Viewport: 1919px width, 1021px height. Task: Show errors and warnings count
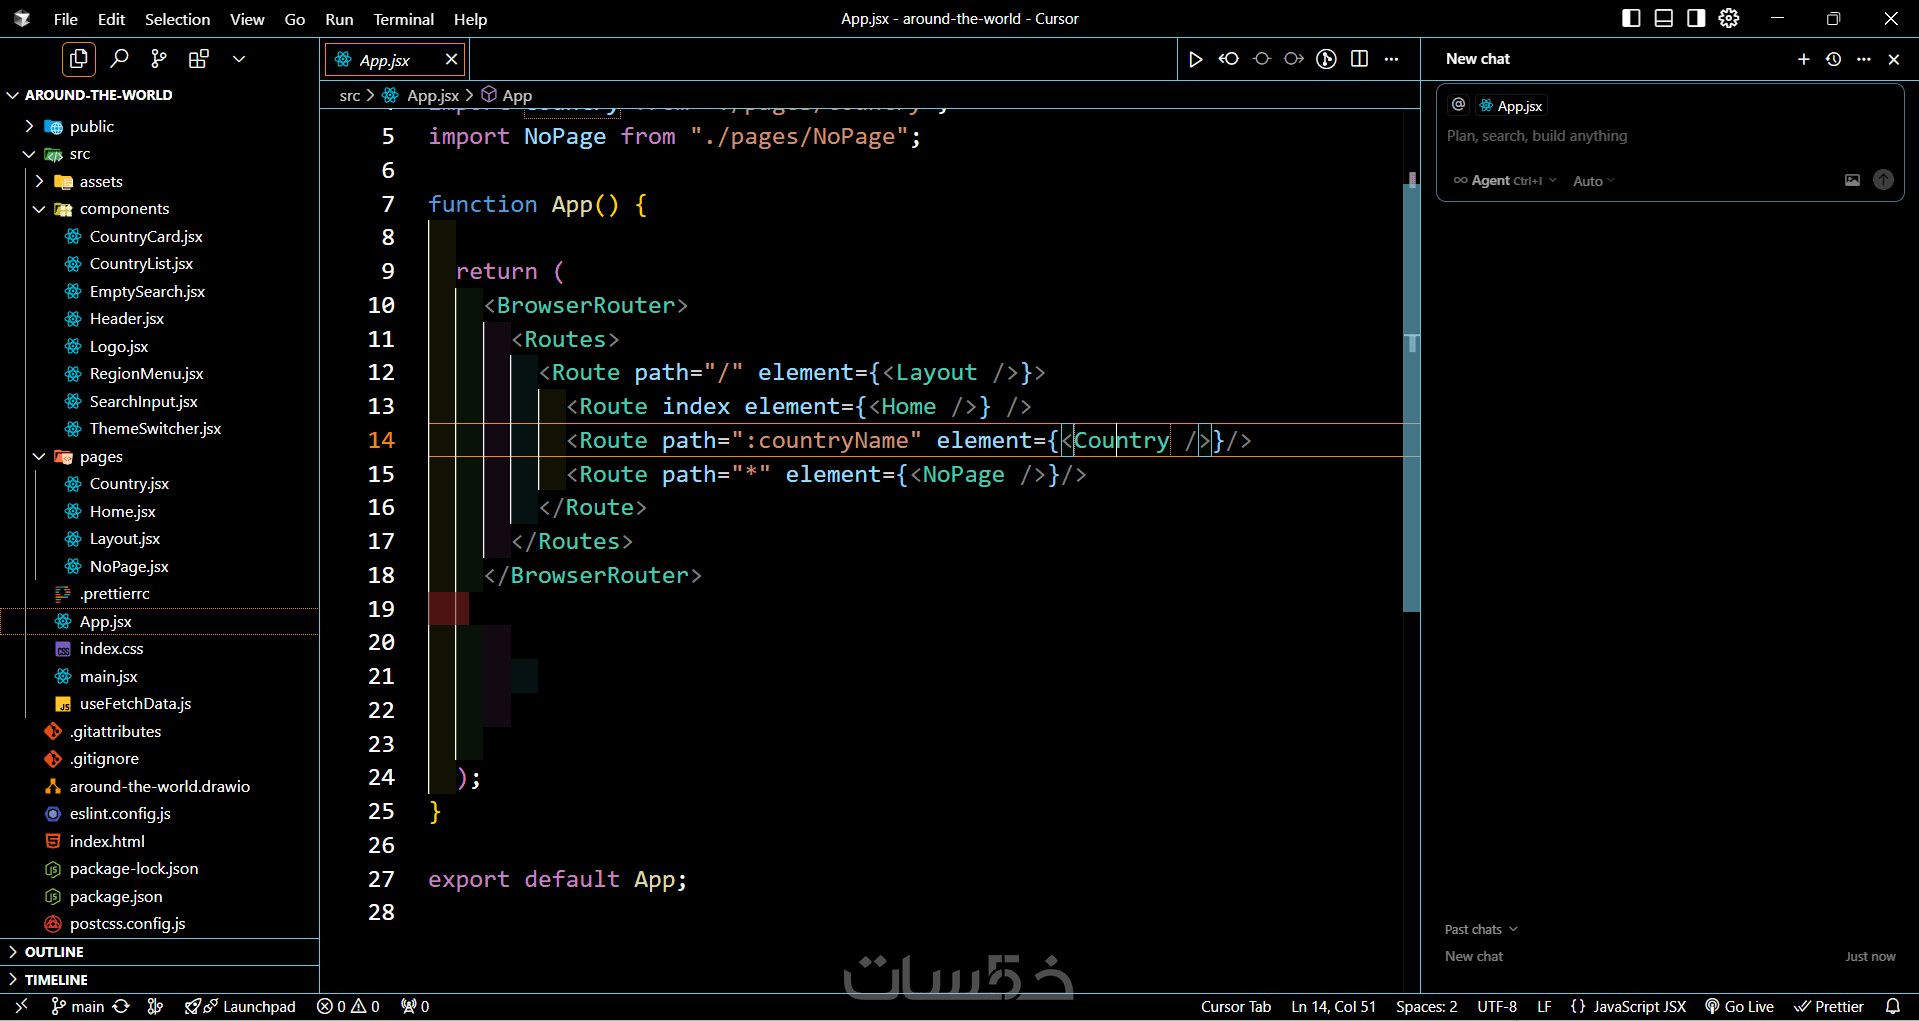point(348,1006)
